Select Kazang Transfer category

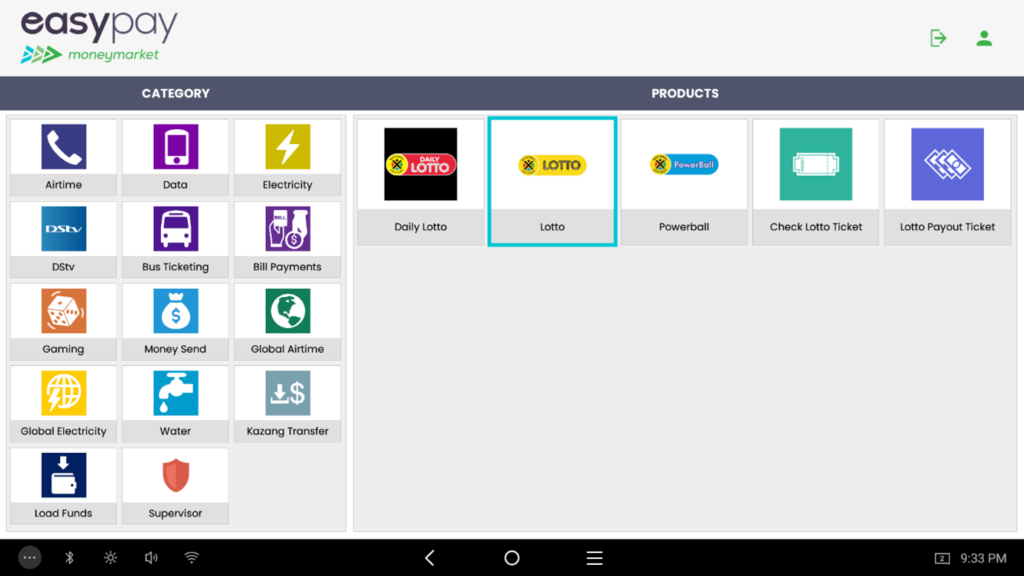point(287,404)
